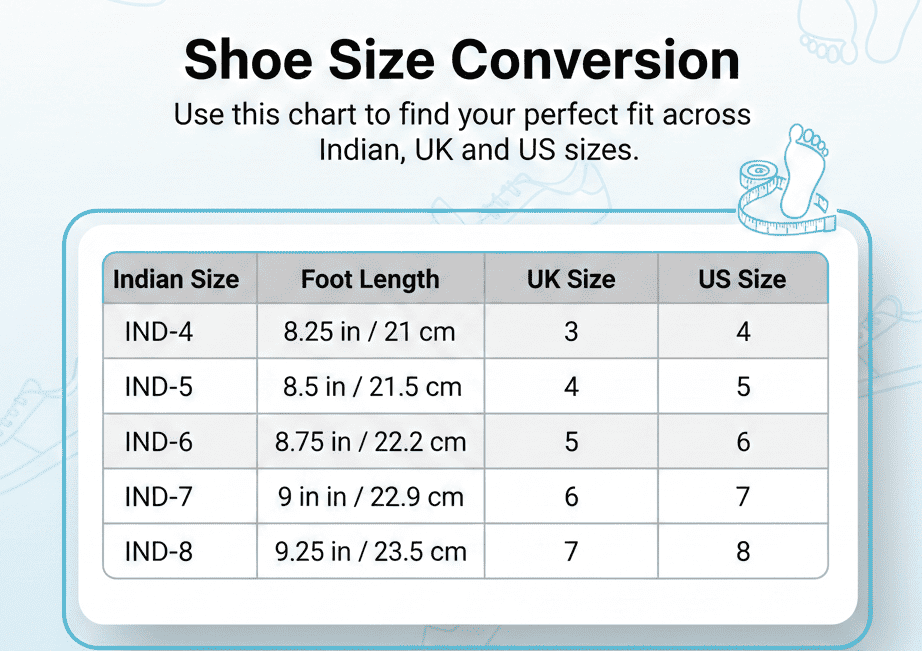The height and width of the screenshot is (651, 922).
Task: Select the 9.25 in / 23.5 cm cell
Action: pos(371,551)
